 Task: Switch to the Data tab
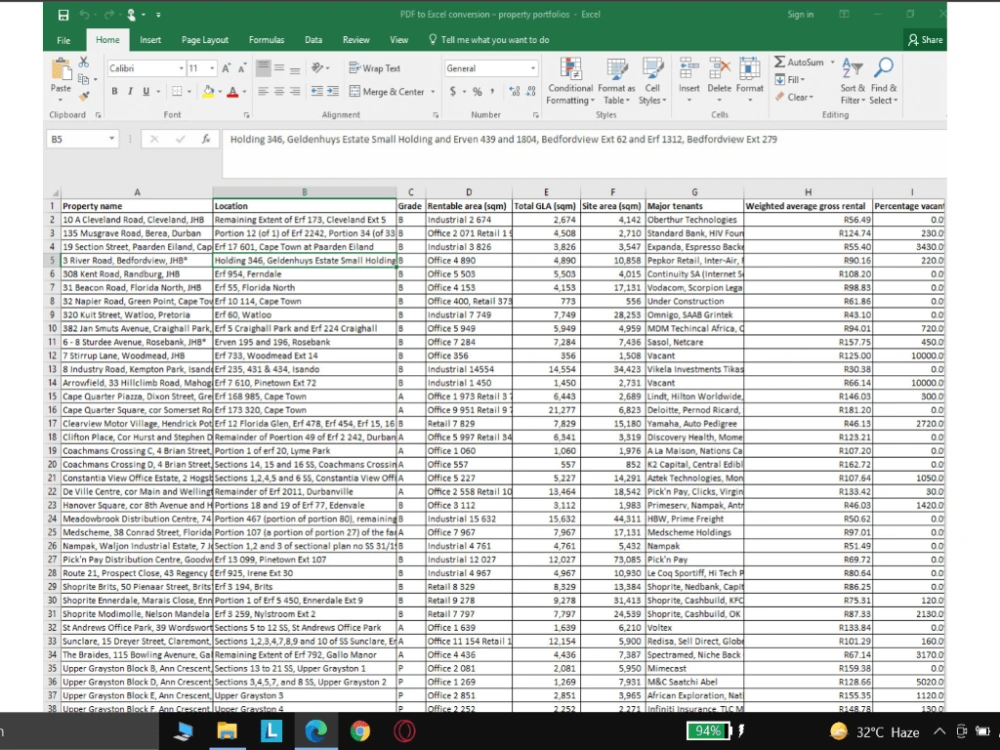[313, 40]
